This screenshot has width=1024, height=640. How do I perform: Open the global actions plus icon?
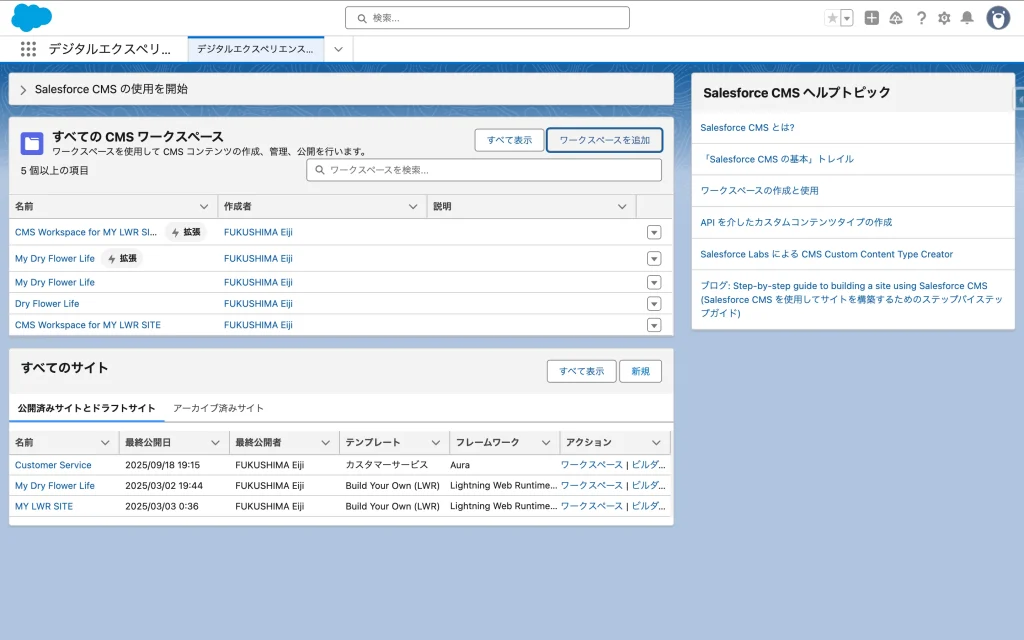tap(872, 18)
